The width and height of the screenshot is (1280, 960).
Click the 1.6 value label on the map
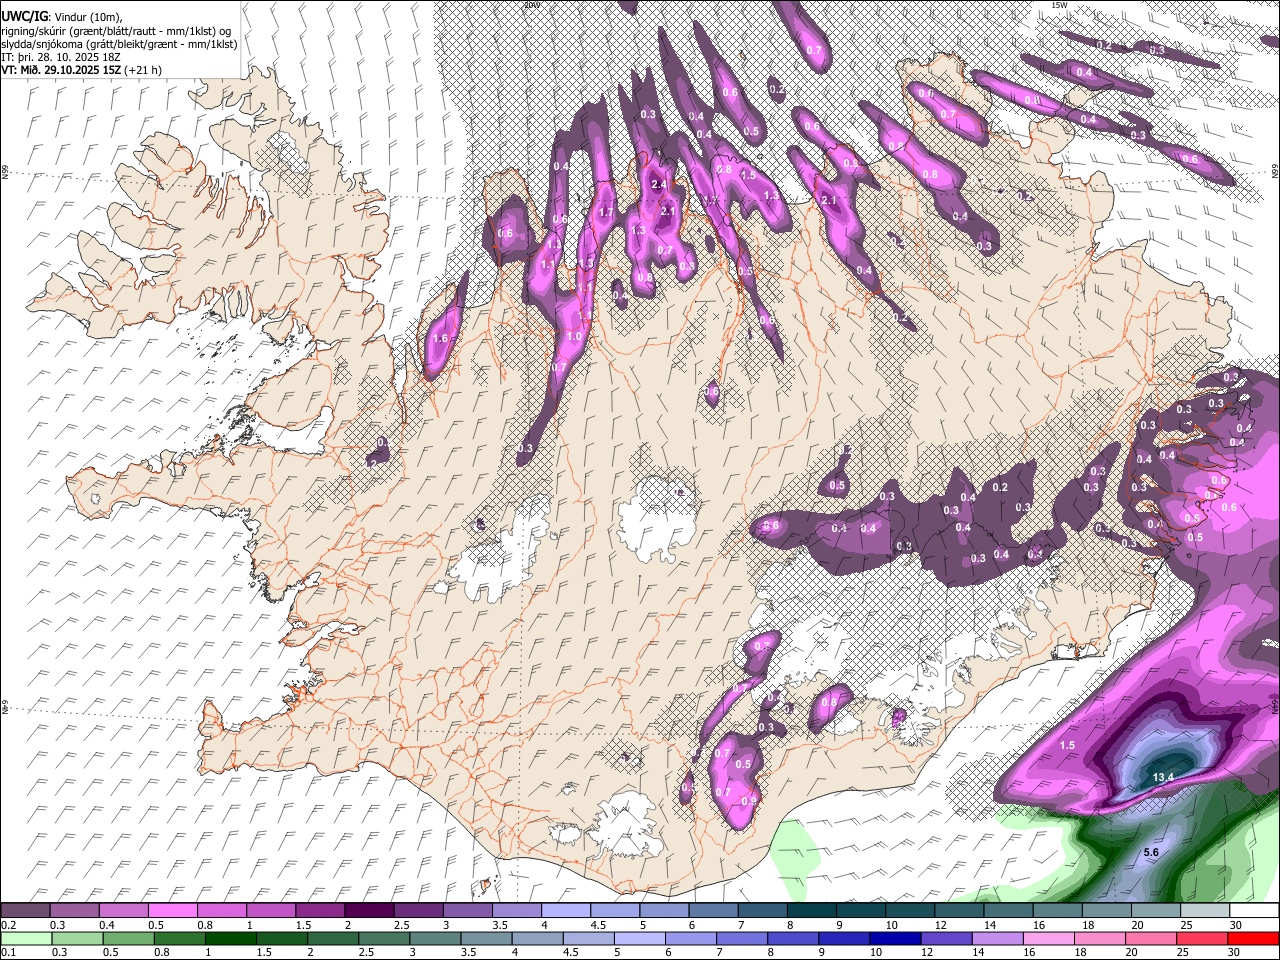(441, 339)
